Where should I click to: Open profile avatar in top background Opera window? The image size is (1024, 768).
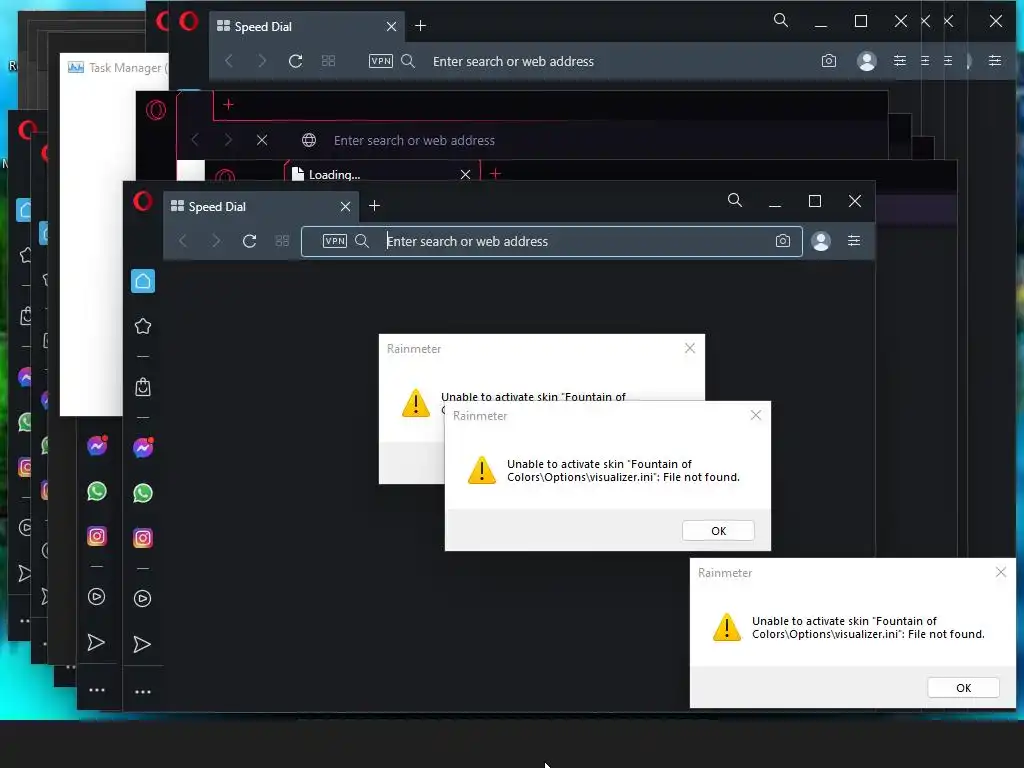pyautogui.click(x=867, y=61)
